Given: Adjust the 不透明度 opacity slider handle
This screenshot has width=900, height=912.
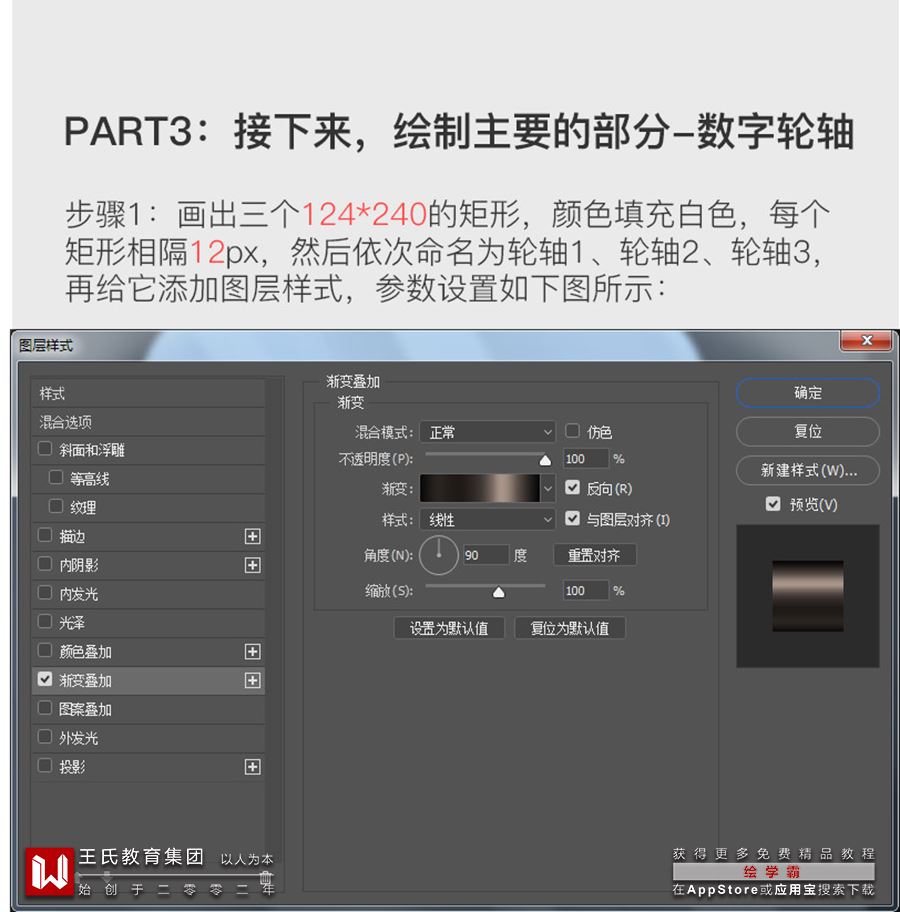Looking at the screenshot, I should coord(545,461).
